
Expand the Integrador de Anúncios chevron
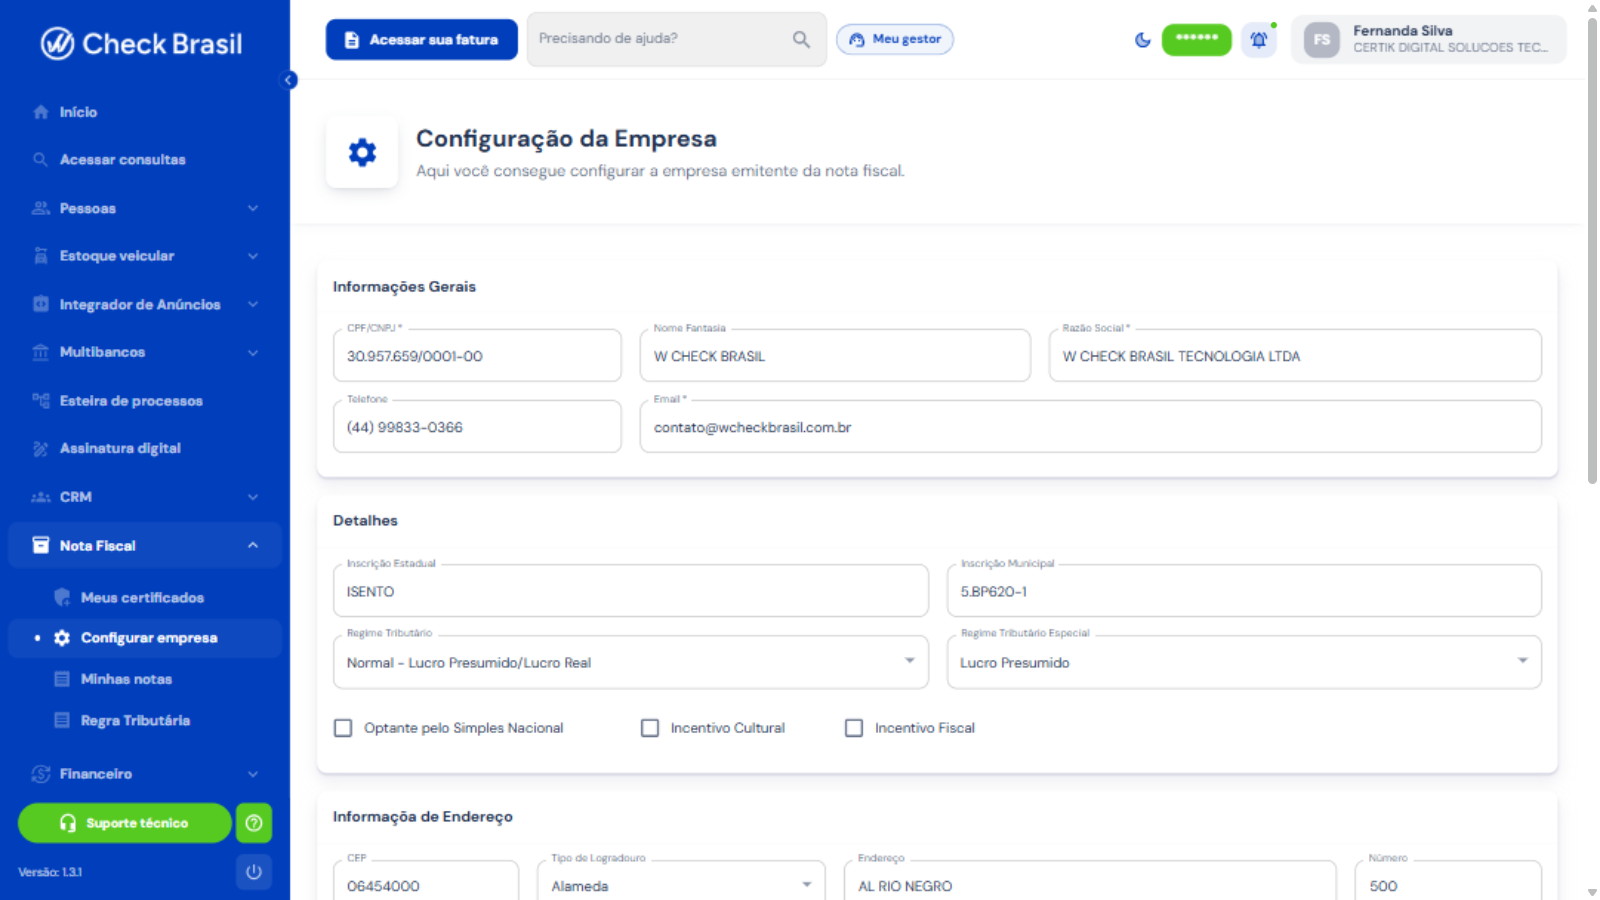point(253,304)
